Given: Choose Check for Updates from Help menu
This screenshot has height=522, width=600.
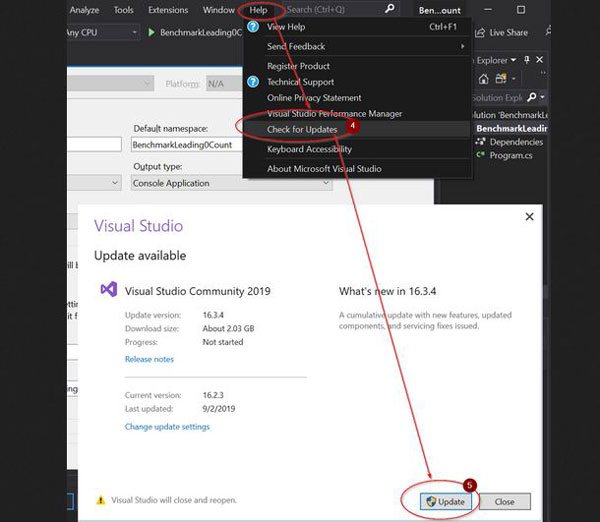Looking at the screenshot, I should click(x=302, y=129).
